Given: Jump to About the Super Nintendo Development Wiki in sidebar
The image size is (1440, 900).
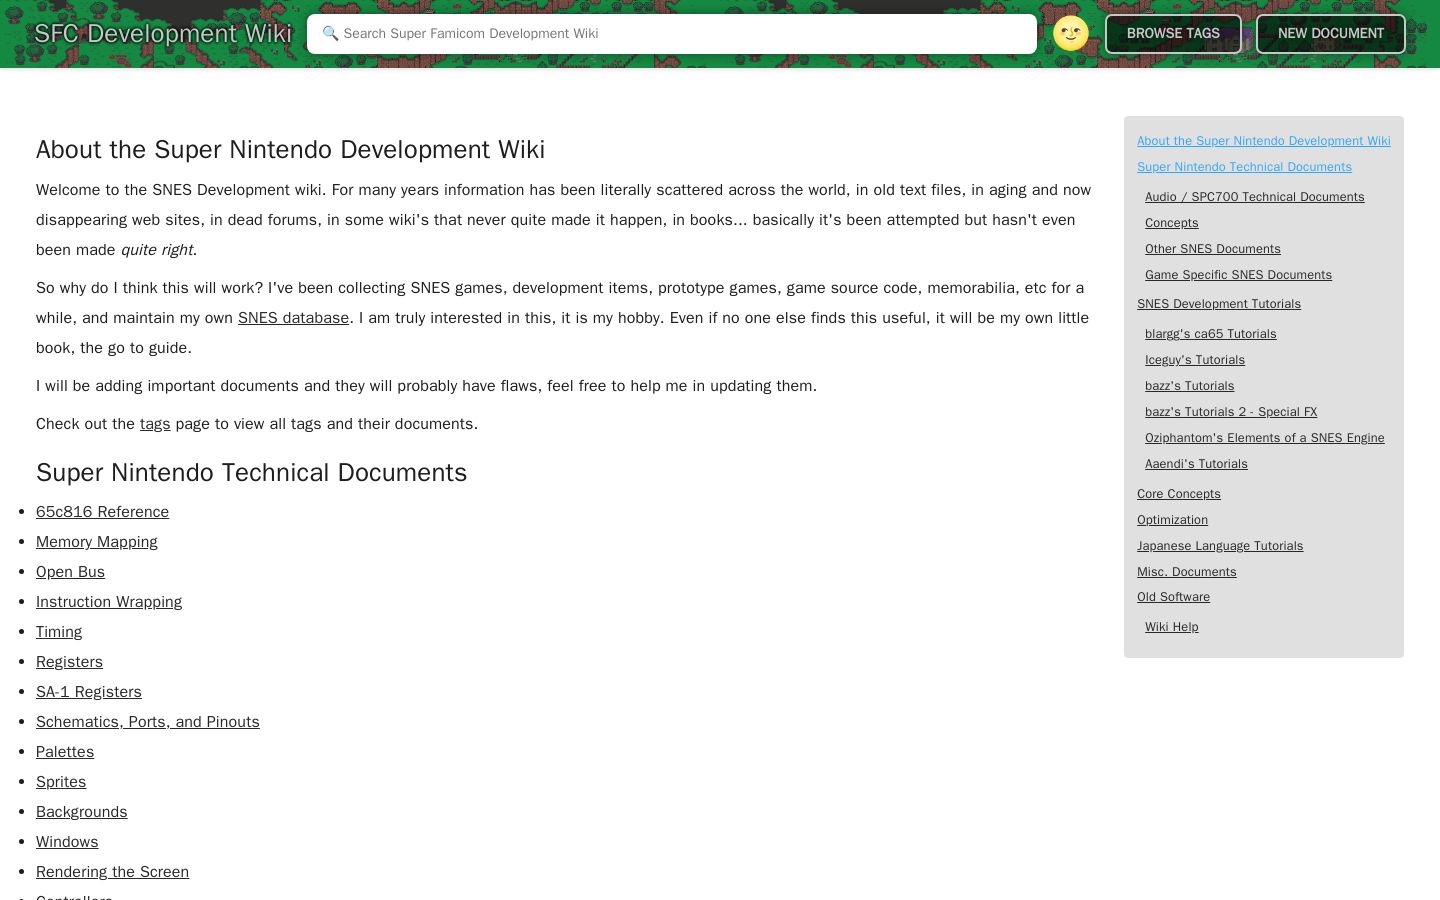Looking at the screenshot, I should (1264, 141).
